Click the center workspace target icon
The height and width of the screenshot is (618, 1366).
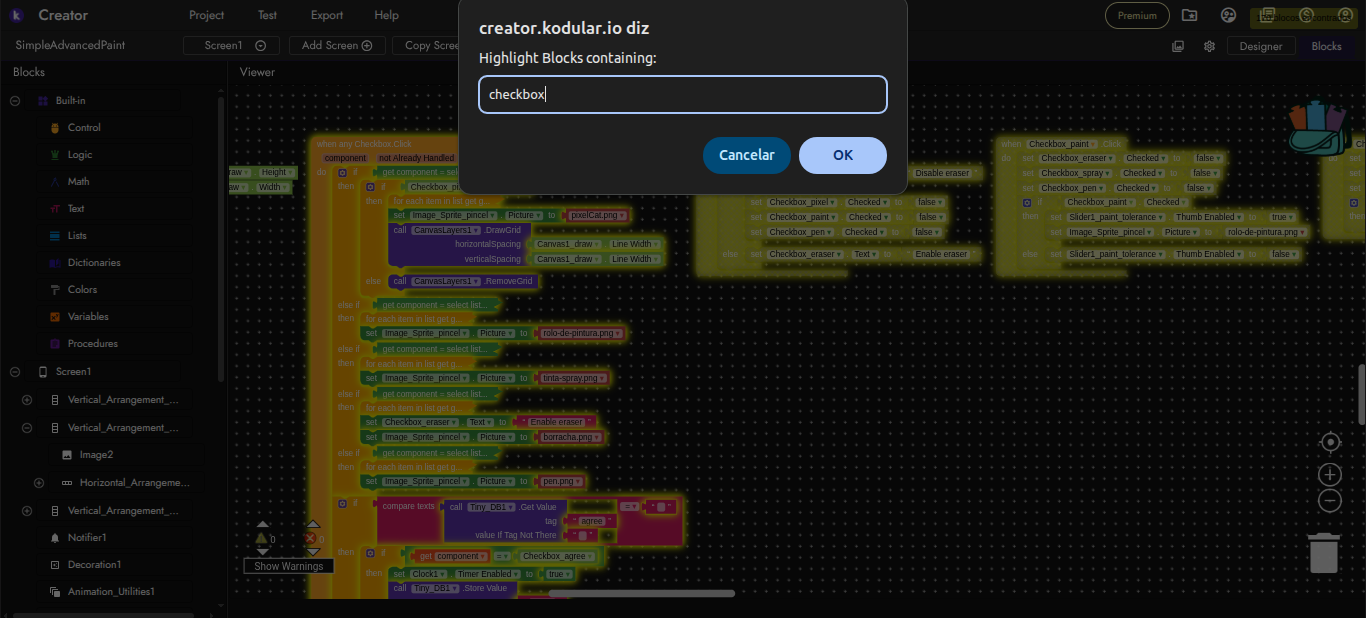(1330, 442)
